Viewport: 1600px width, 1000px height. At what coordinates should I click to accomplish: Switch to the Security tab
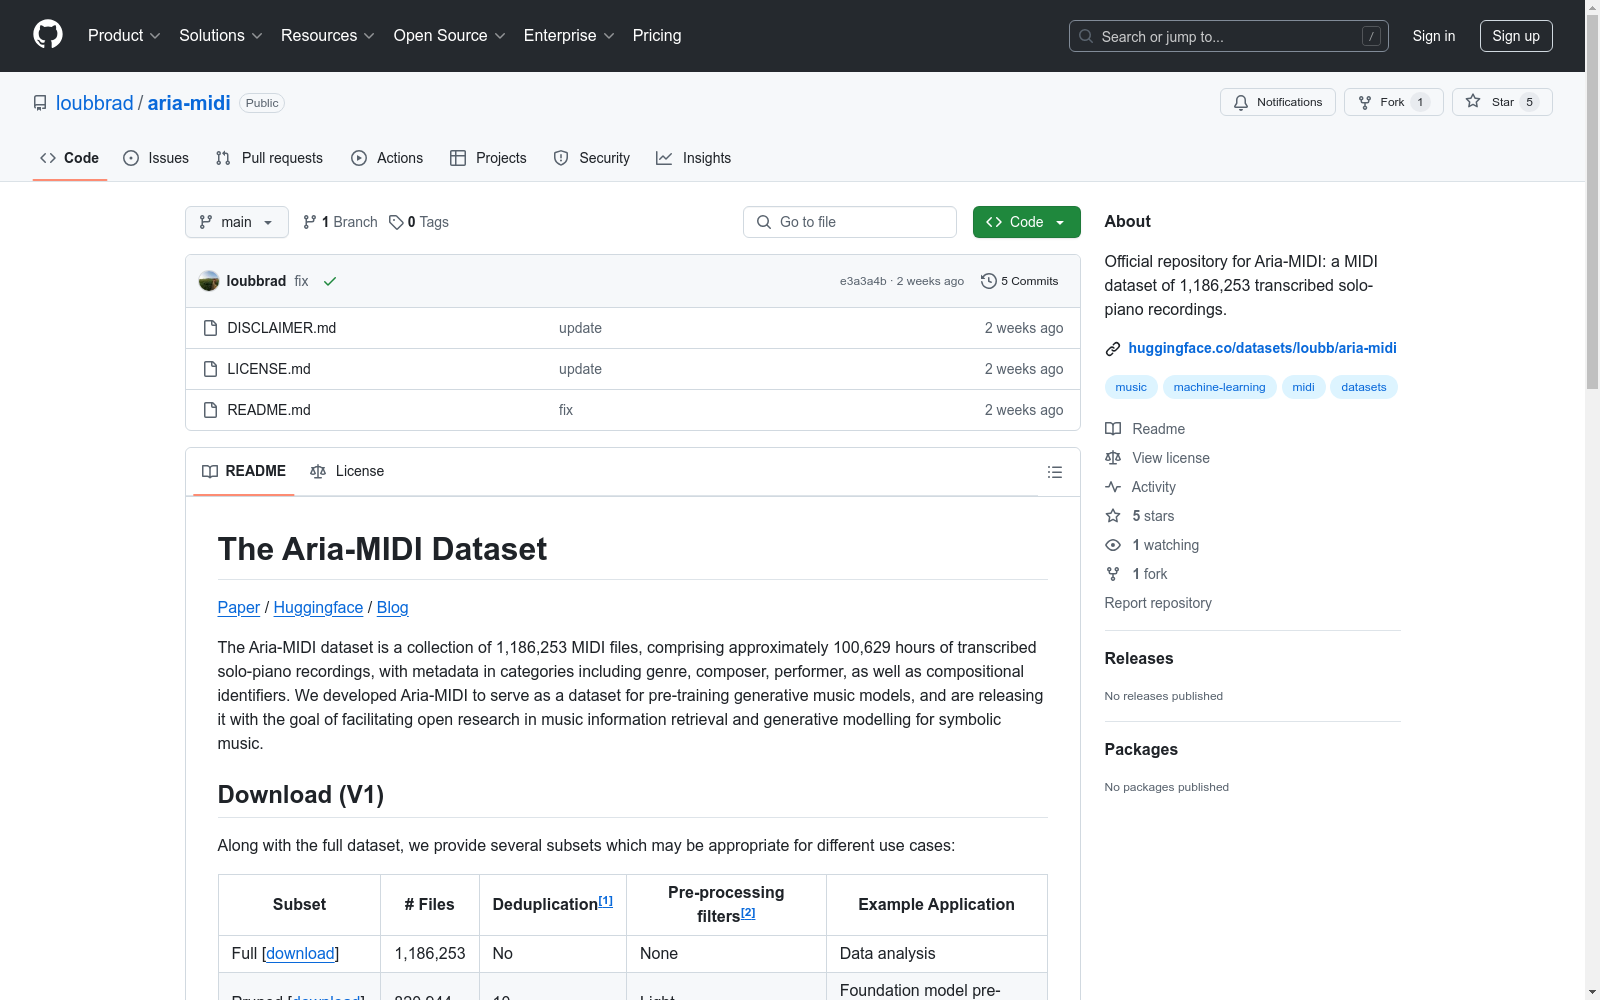click(592, 158)
